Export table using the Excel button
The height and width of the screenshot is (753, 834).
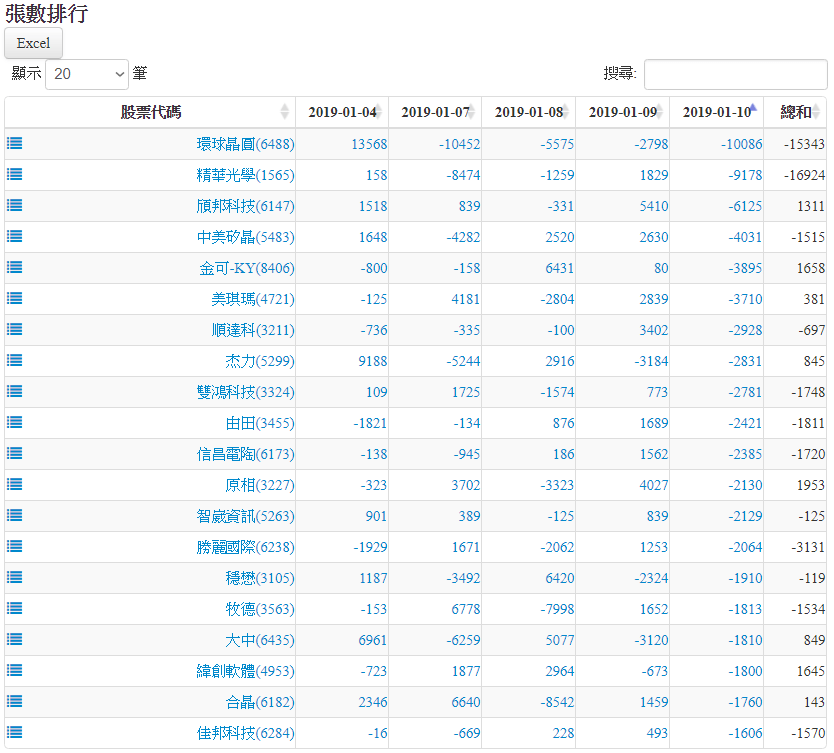click(x=34, y=43)
